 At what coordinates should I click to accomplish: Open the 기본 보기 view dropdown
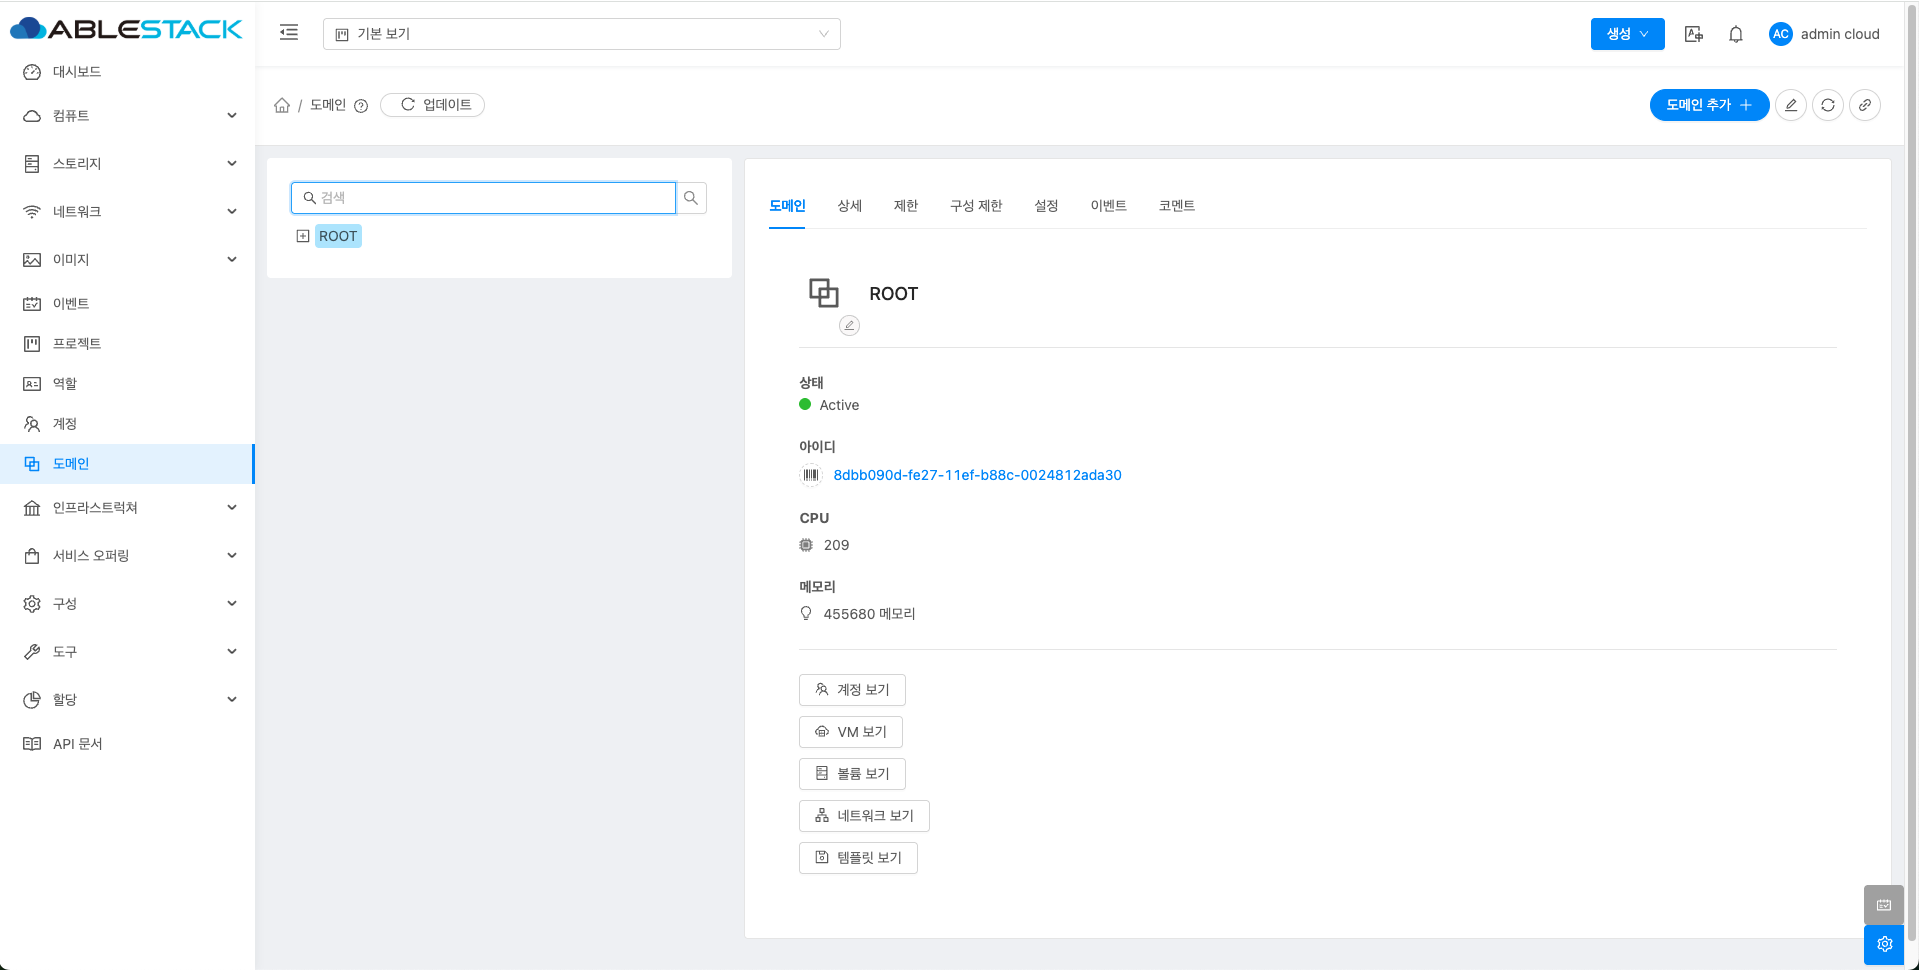[581, 34]
